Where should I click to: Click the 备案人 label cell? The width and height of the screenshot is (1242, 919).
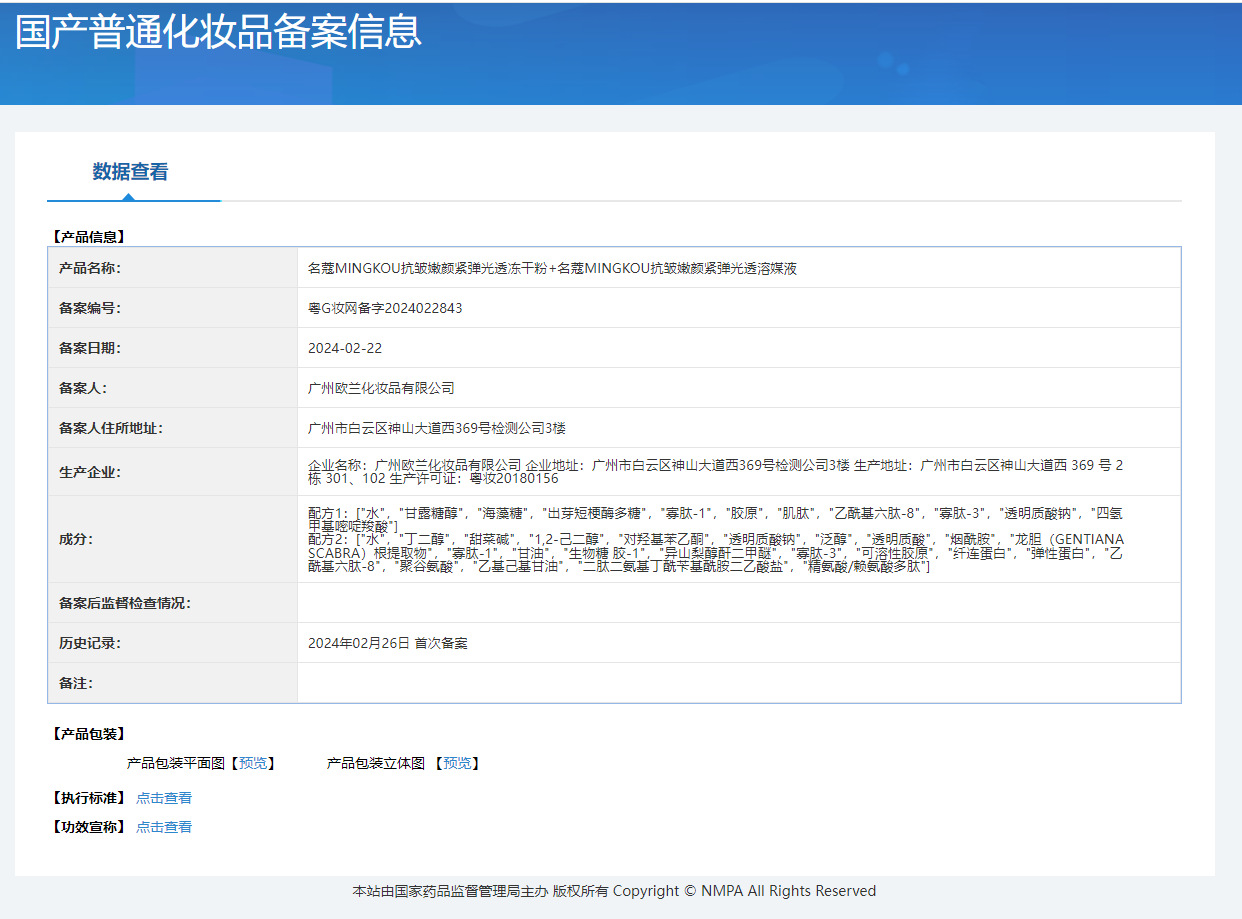click(173, 388)
